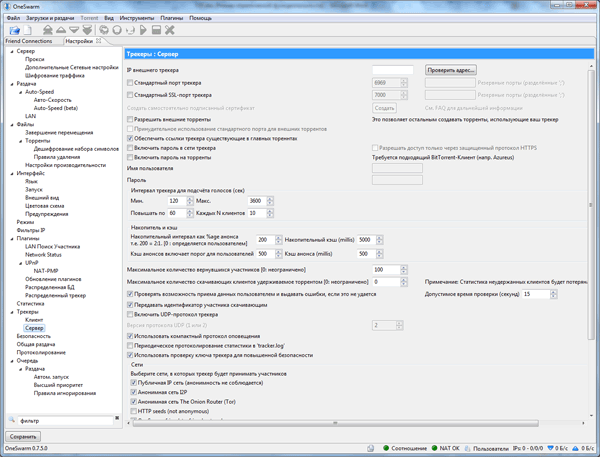Click the round icon left of the faded one
This screenshot has height=457, width=600.
click(117, 30)
